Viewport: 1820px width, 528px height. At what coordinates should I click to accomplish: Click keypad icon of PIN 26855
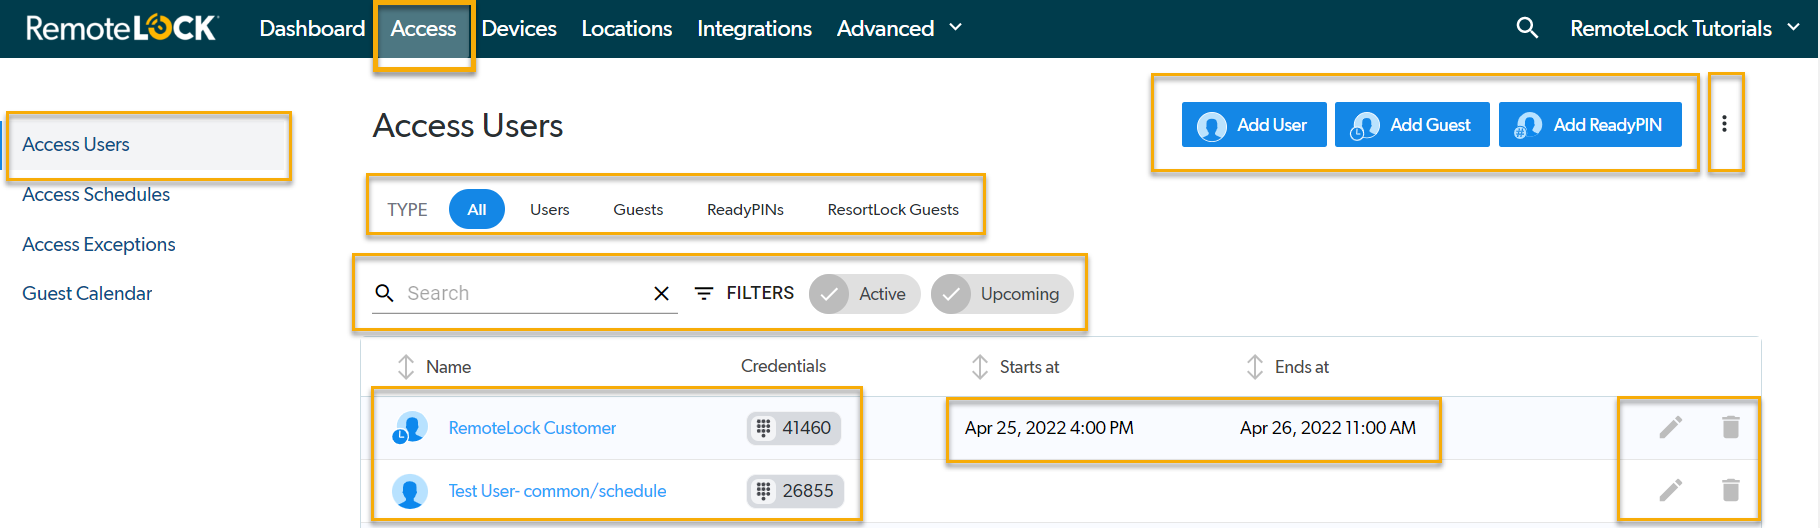(763, 491)
